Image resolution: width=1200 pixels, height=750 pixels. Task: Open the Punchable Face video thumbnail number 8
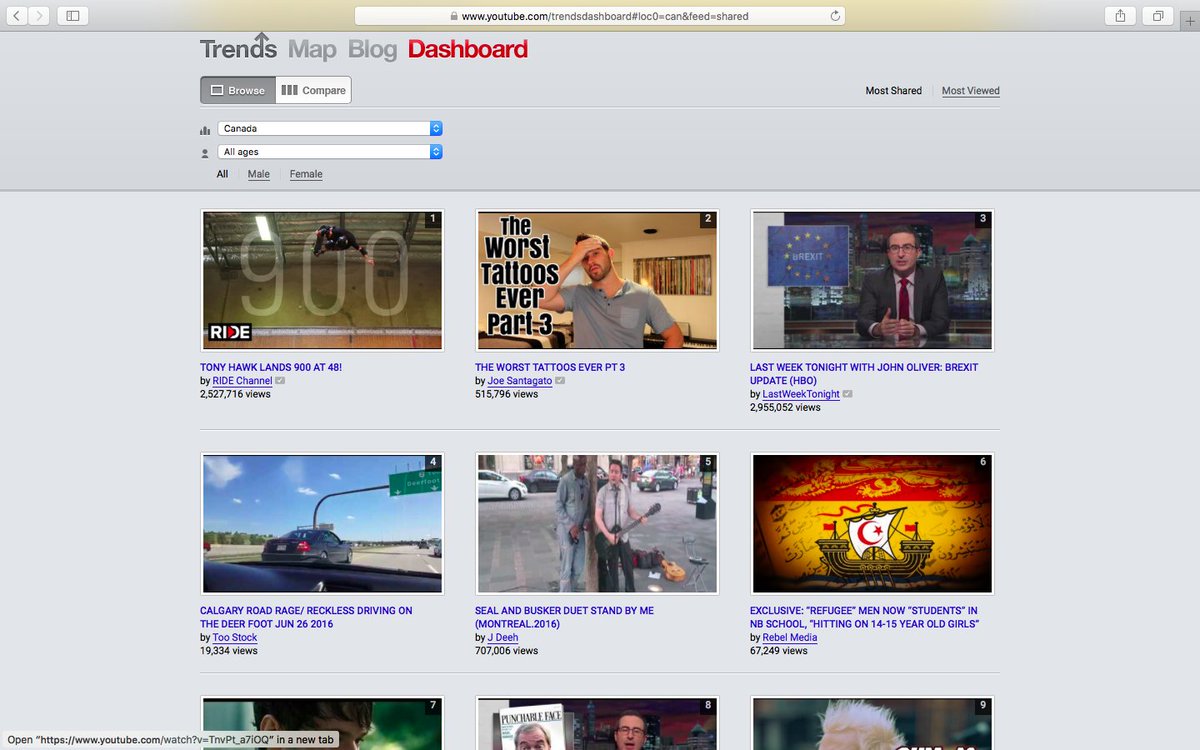coord(597,723)
